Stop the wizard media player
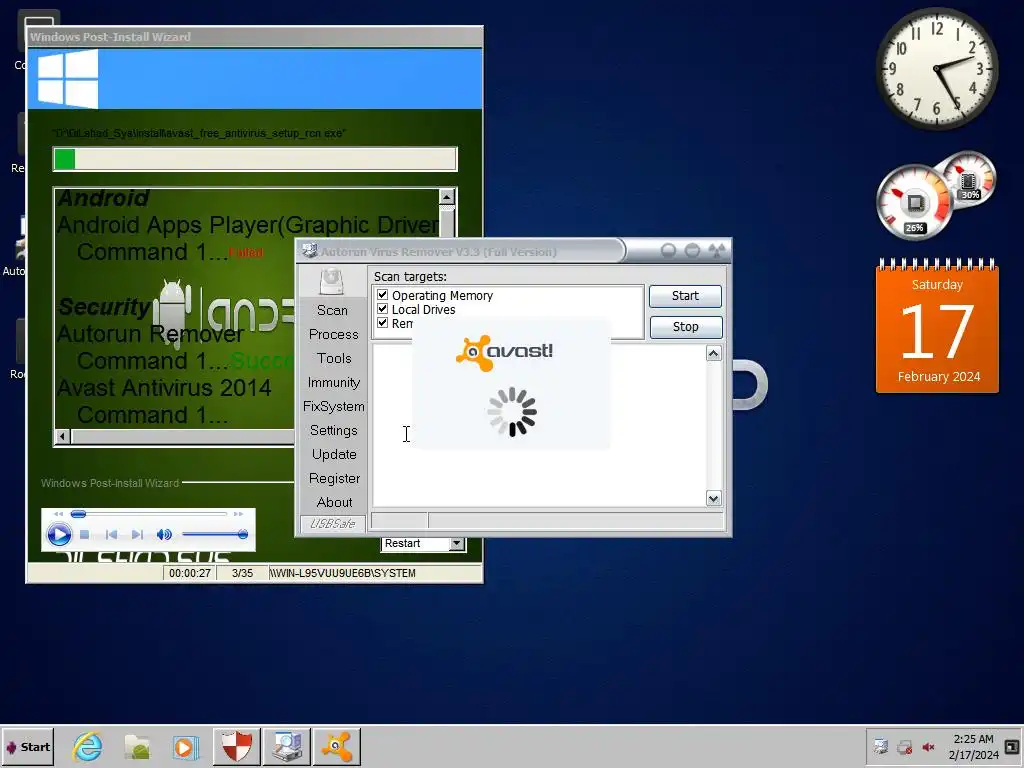This screenshot has height=768, width=1024. coord(84,534)
